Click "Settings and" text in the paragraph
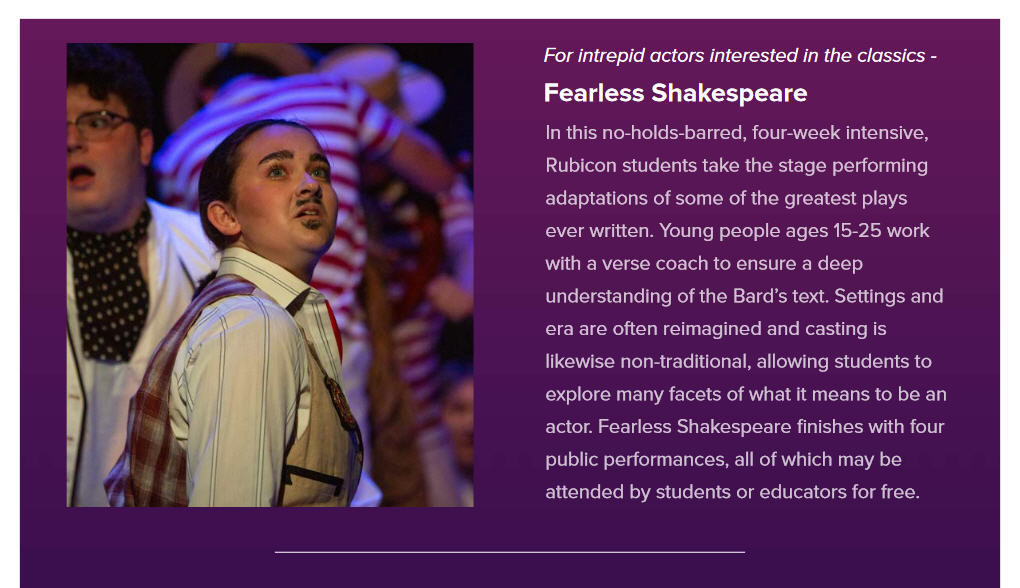Image resolution: width=1020 pixels, height=588 pixels. coord(889,297)
